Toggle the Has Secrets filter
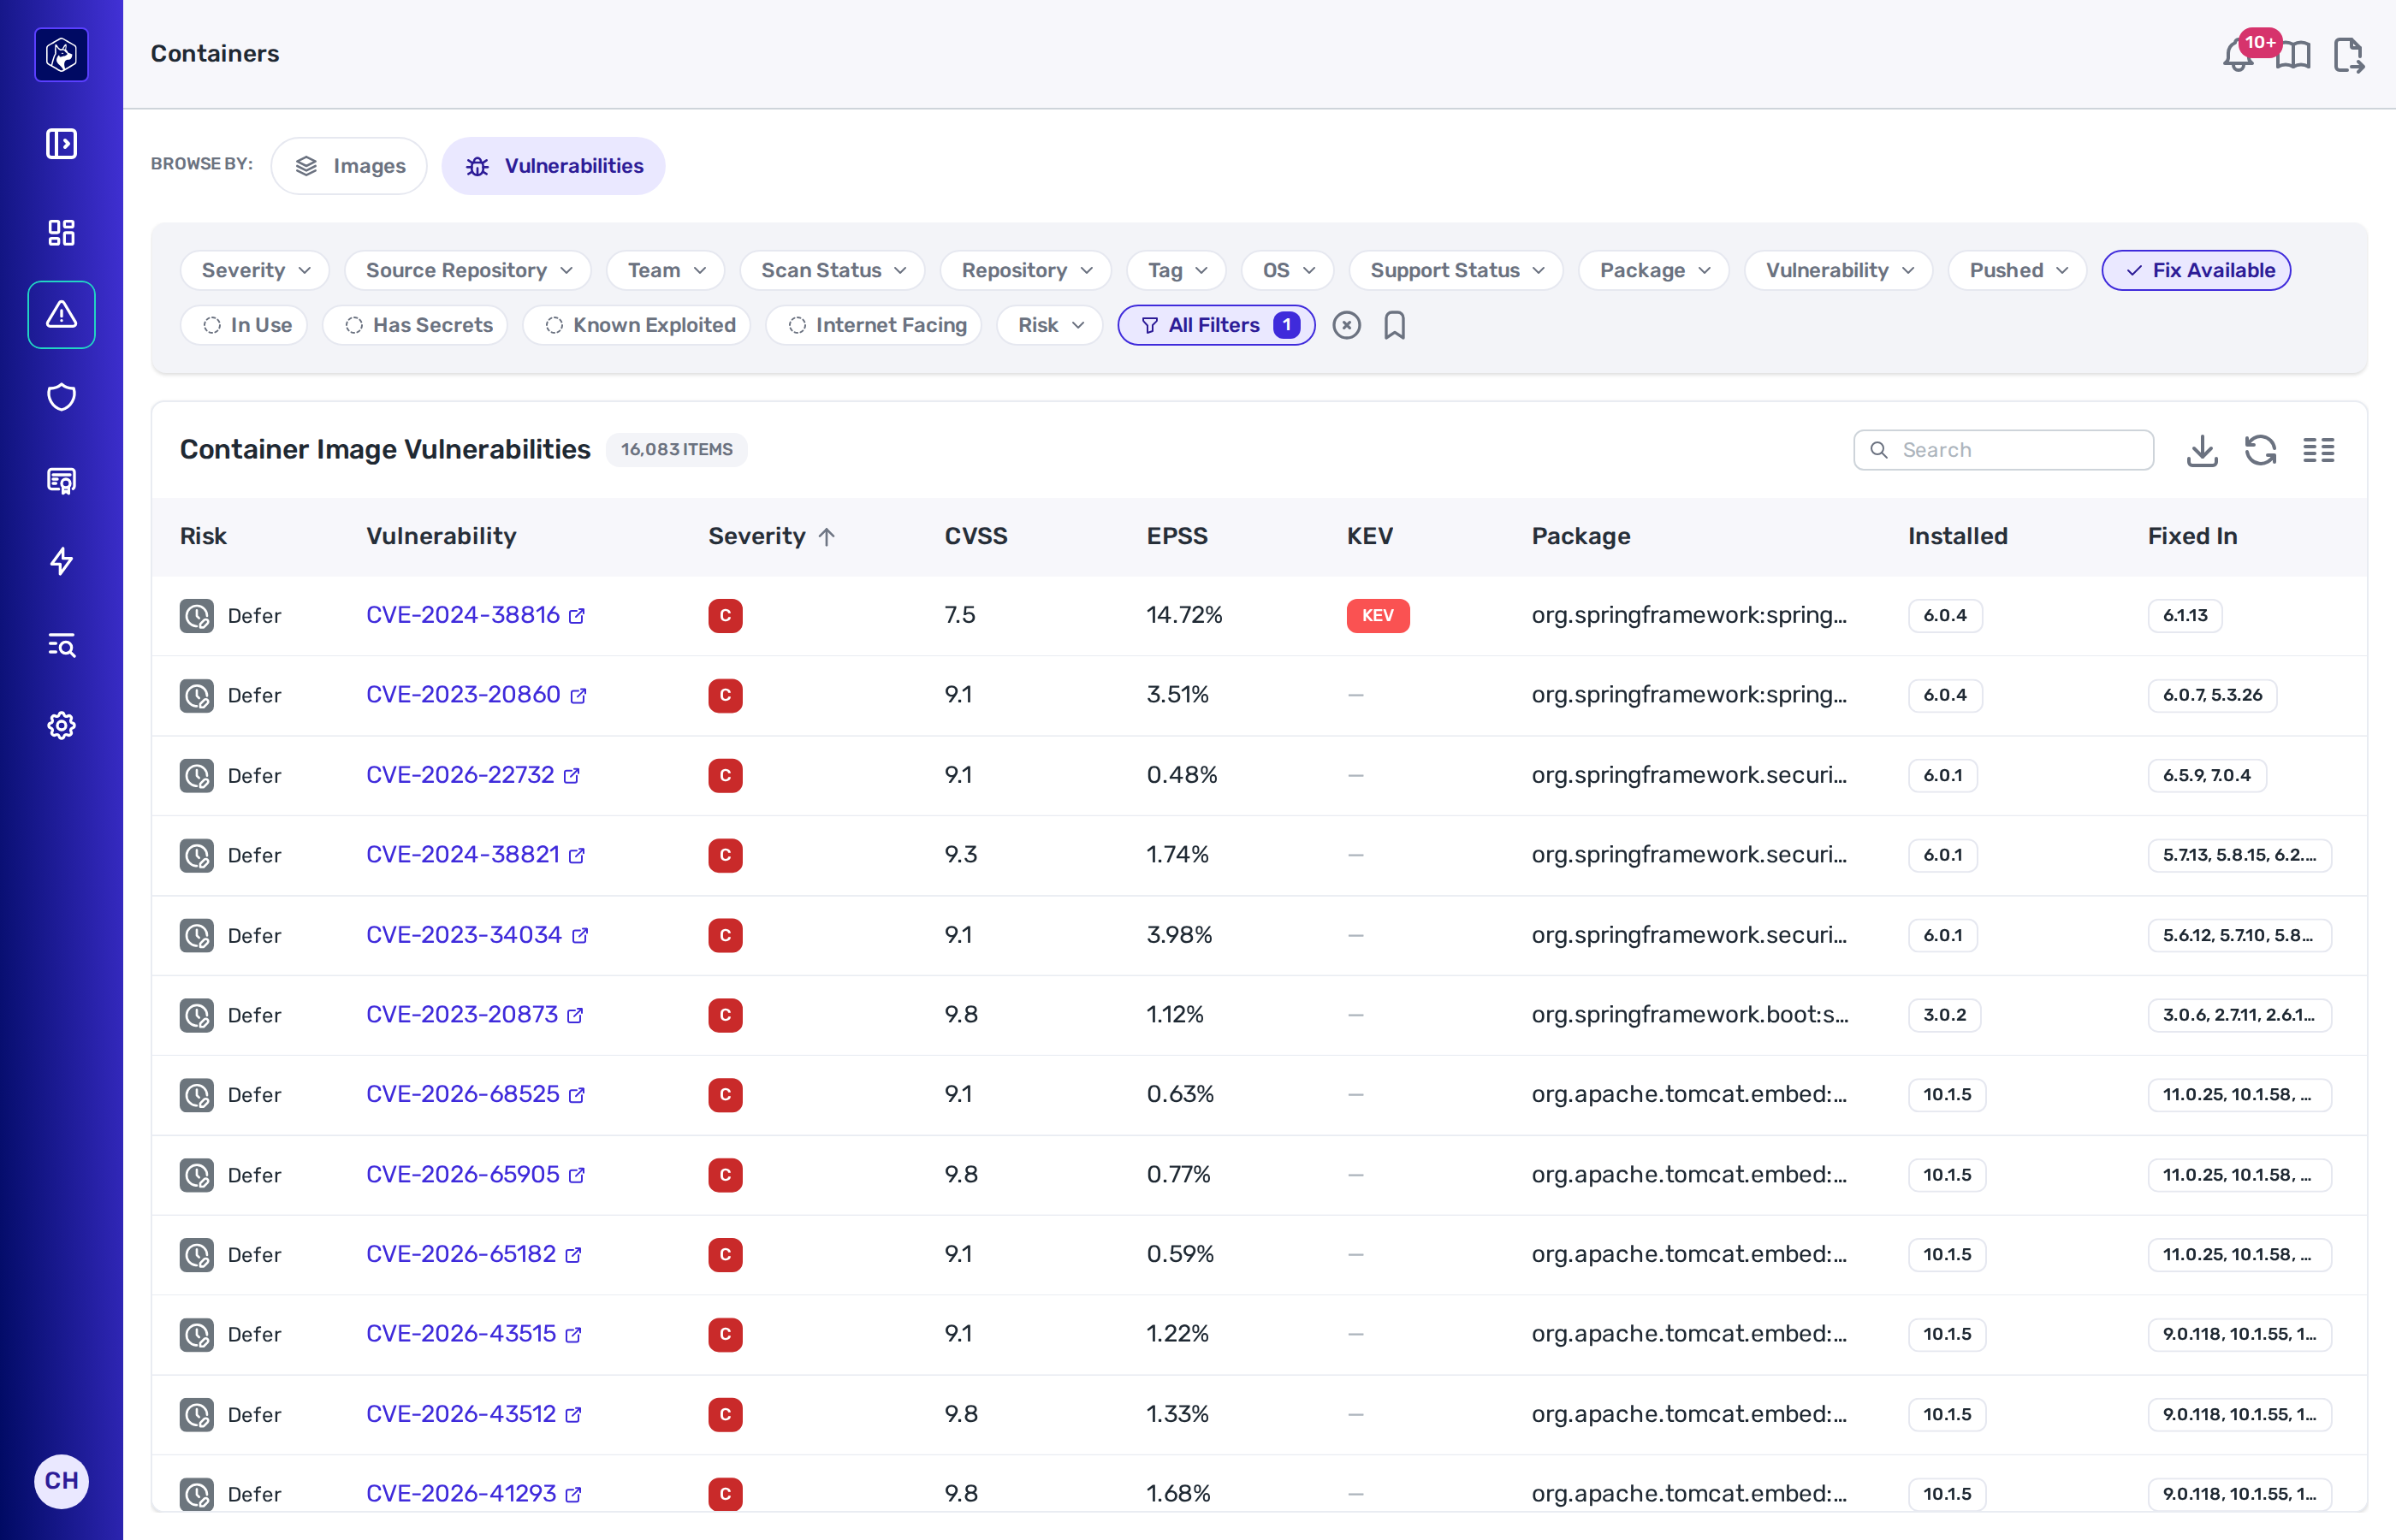 pyautogui.click(x=415, y=325)
